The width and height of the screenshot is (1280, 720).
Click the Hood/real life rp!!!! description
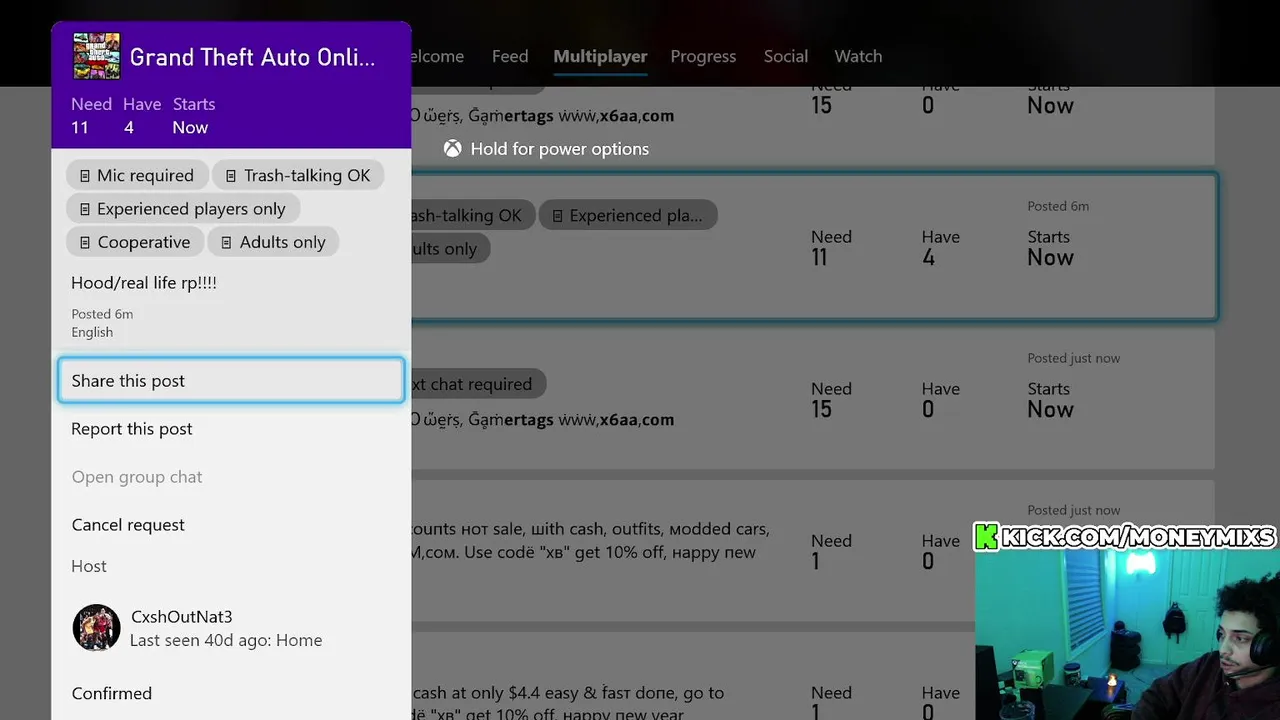click(144, 283)
